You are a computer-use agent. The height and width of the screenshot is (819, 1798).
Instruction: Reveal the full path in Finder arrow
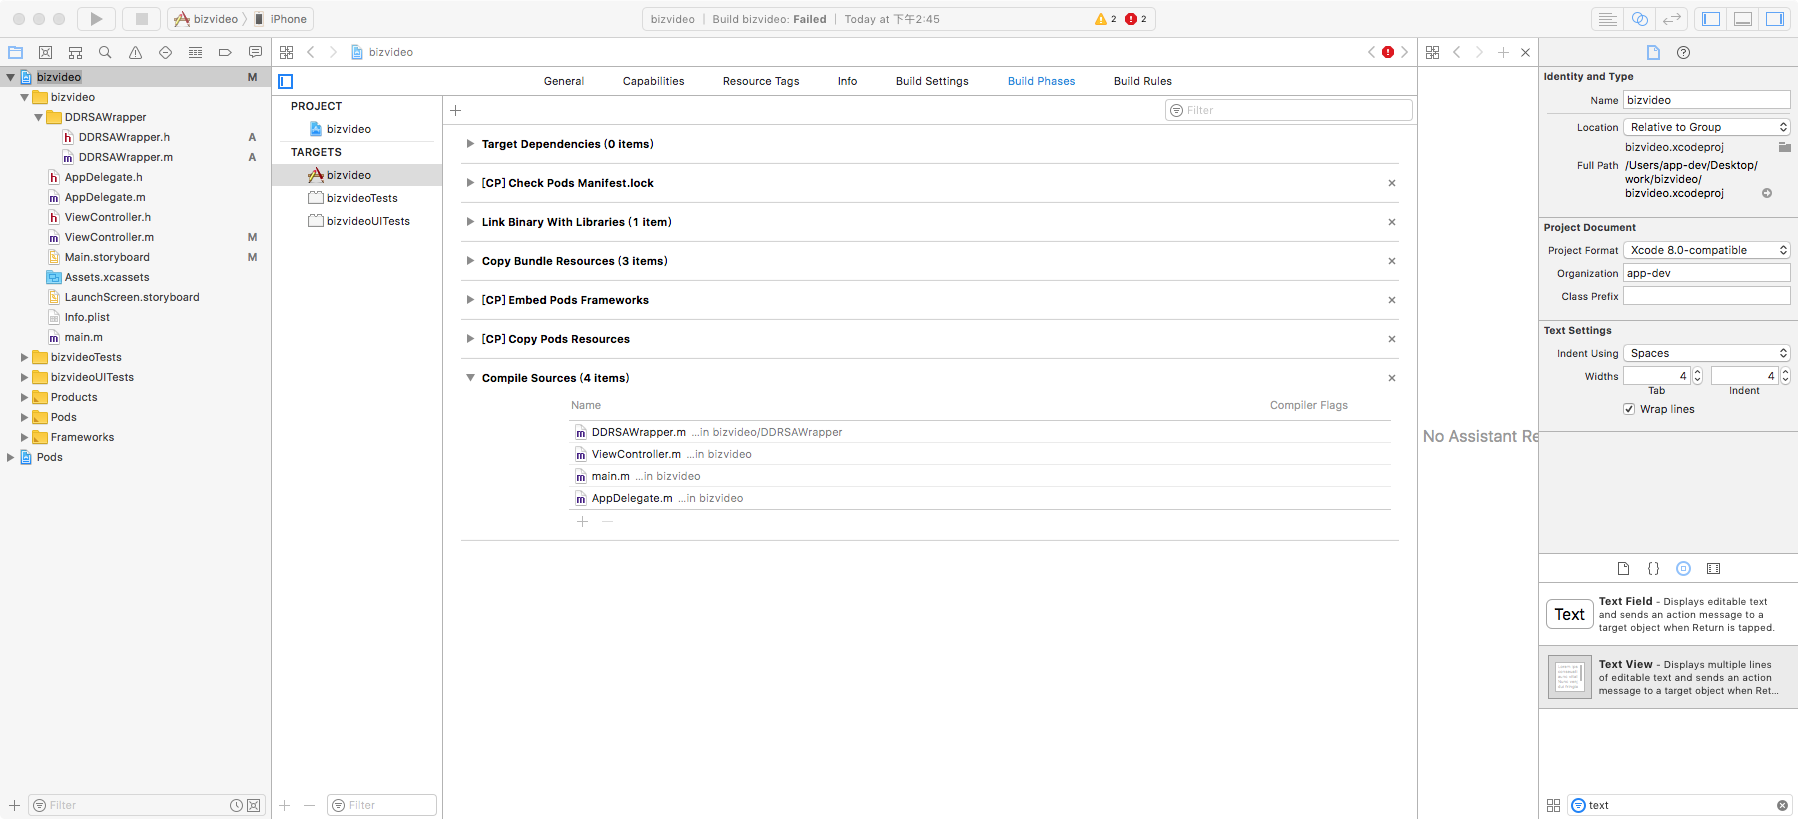tap(1767, 193)
